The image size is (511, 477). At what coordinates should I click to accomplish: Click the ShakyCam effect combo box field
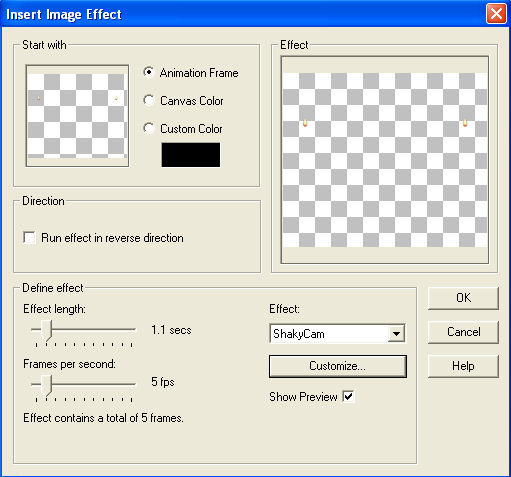click(337, 334)
